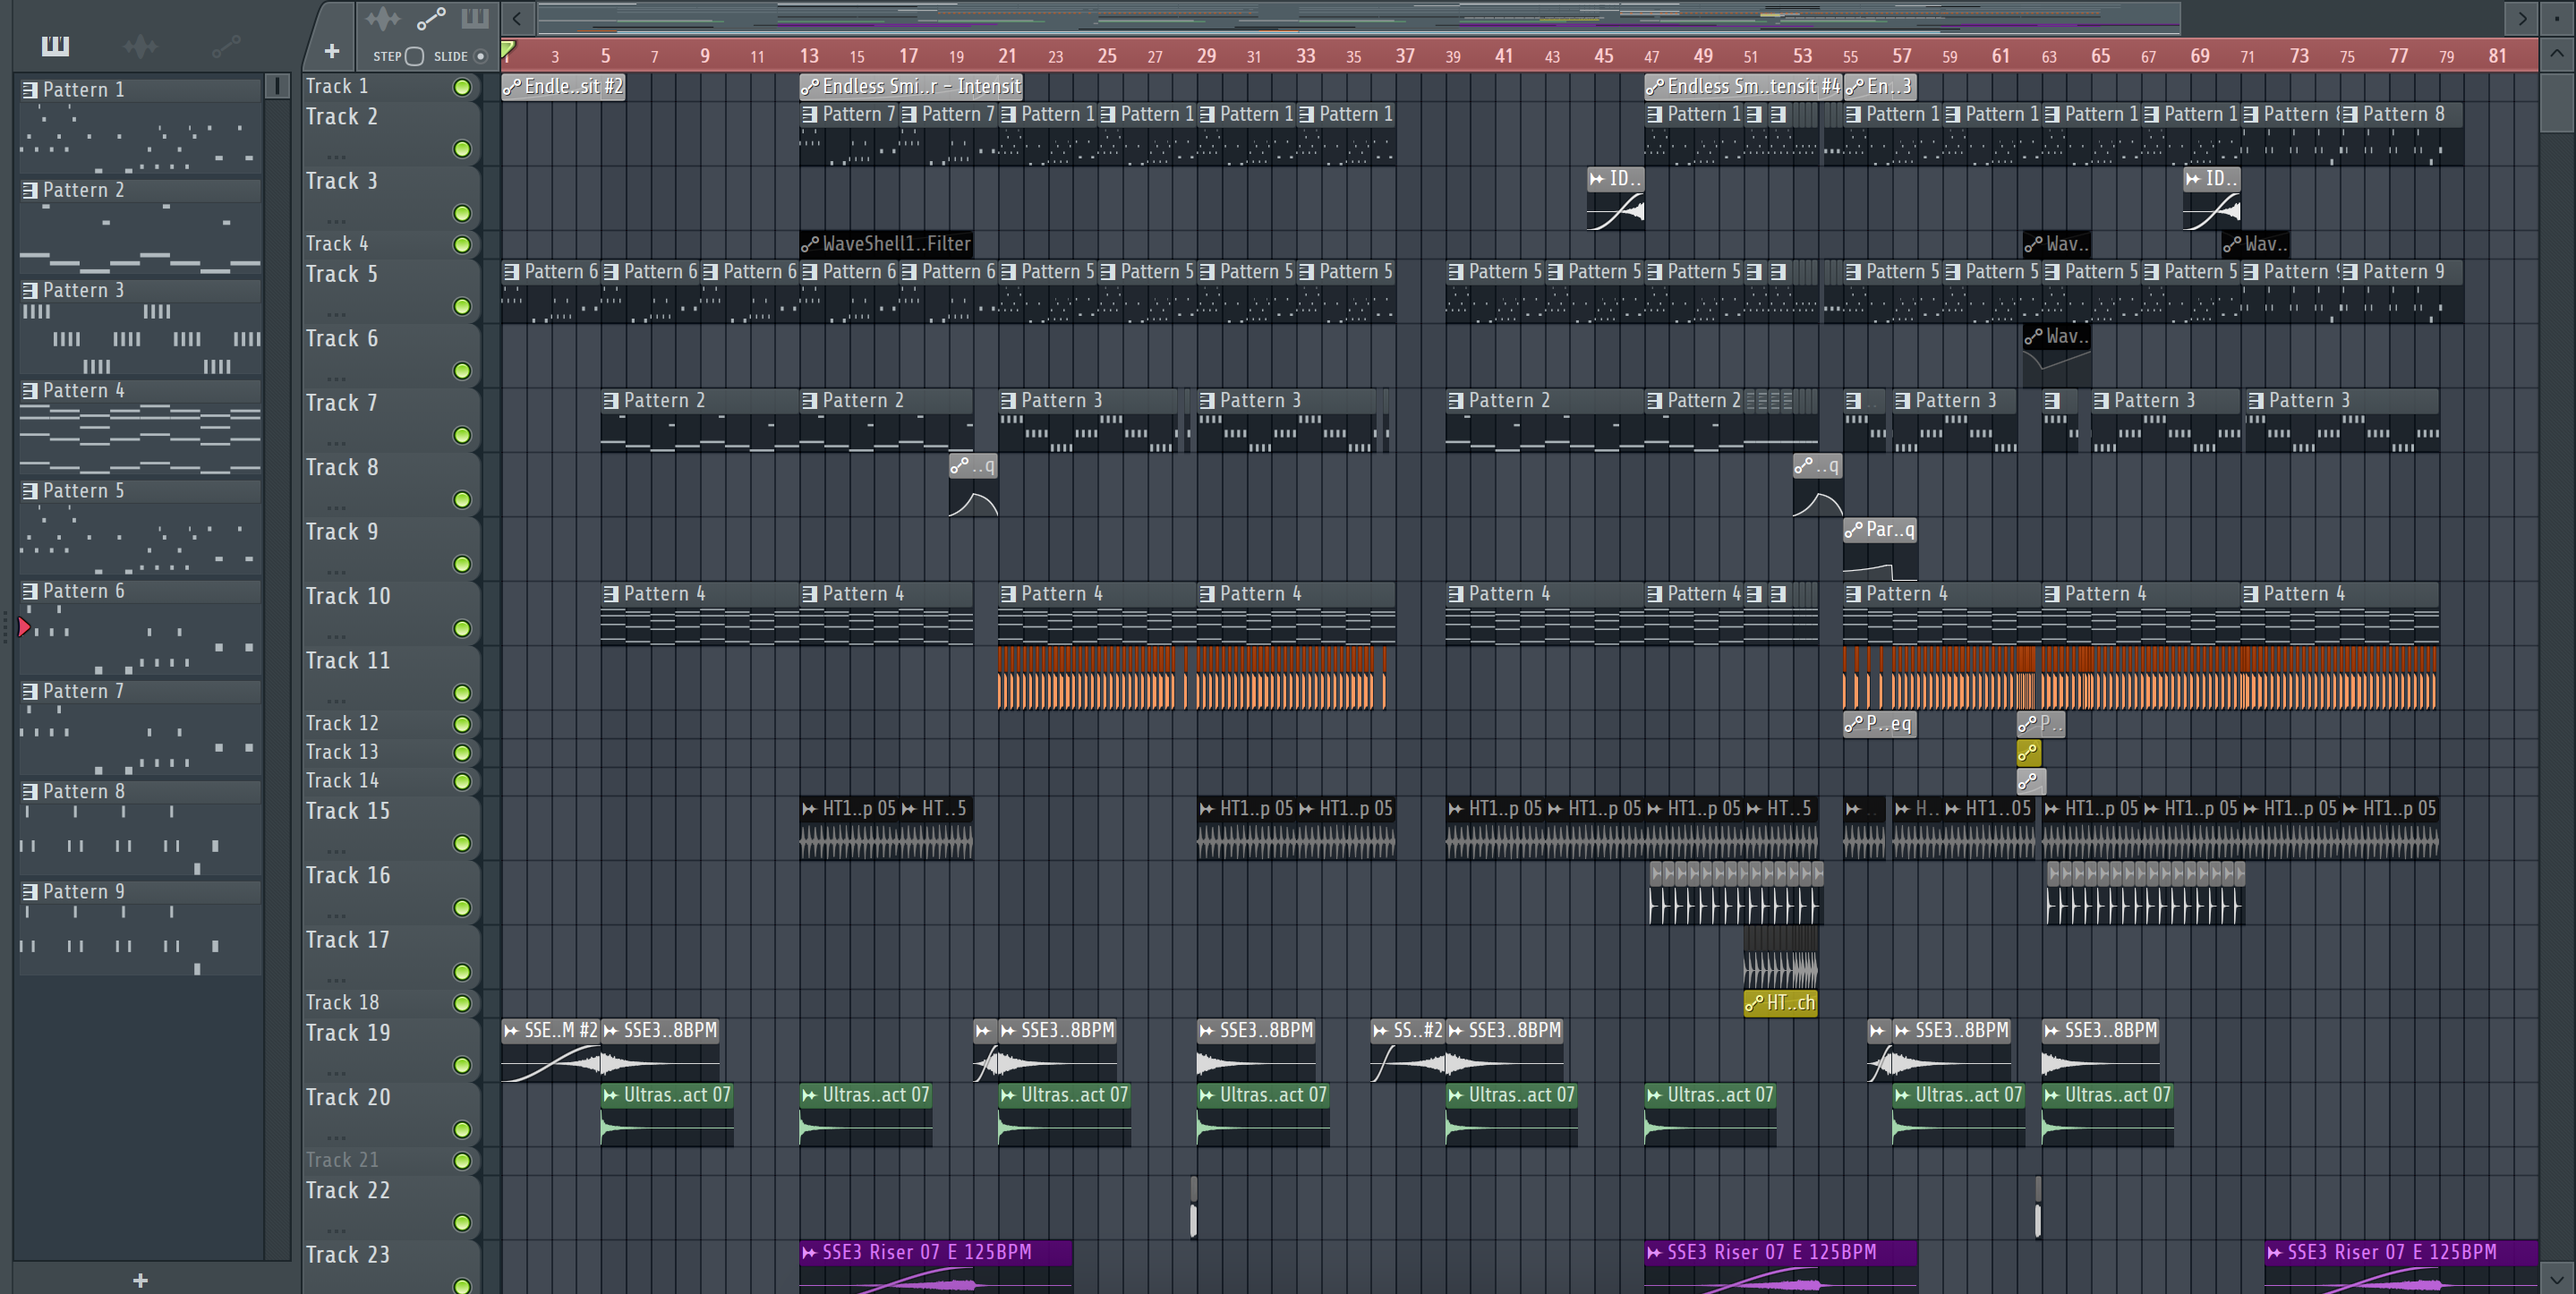Mute Track 1 with its green LED
The height and width of the screenshot is (1294, 2576).
(462, 87)
